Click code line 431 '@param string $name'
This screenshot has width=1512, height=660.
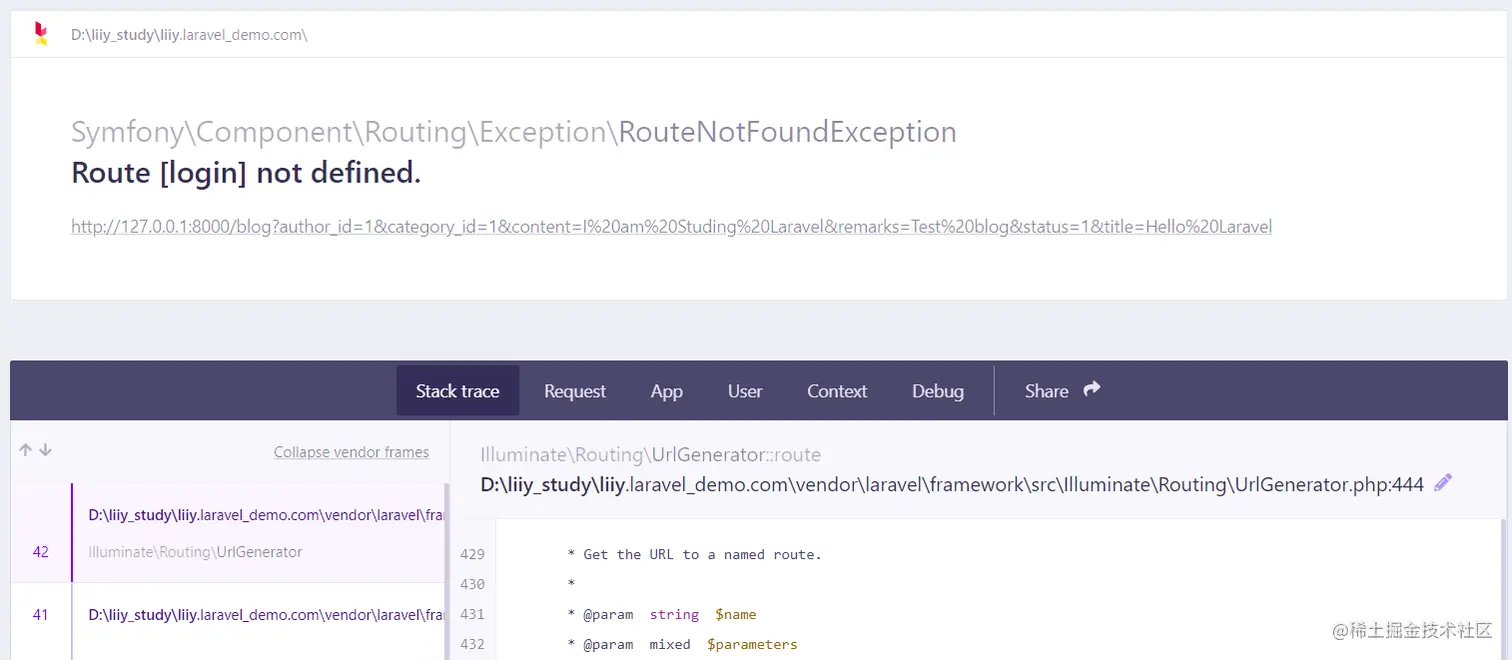[662, 614]
